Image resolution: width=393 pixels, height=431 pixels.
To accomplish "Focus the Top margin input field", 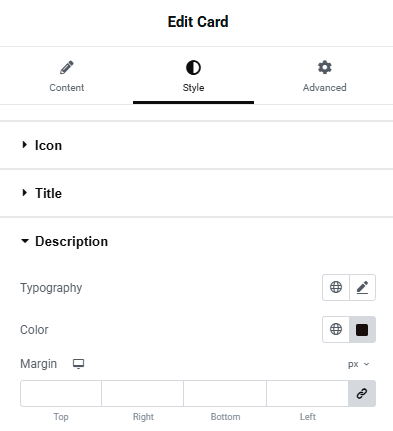I will pyautogui.click(x=61, y=393).
